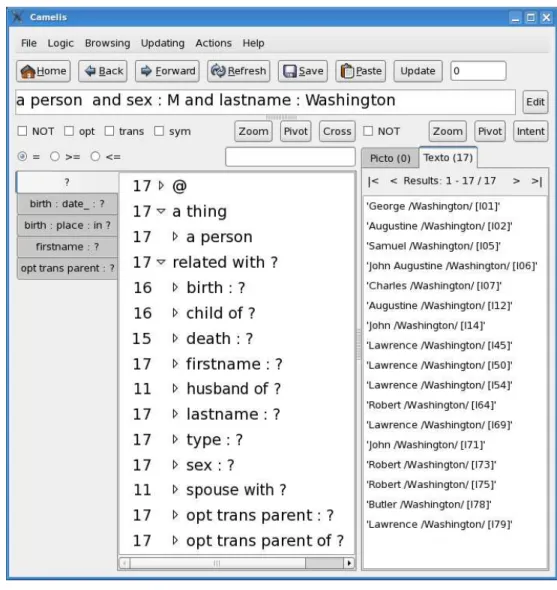Click the Zoom button left of Cross
This screenshot has height=590, width=557.
point(253,131)
